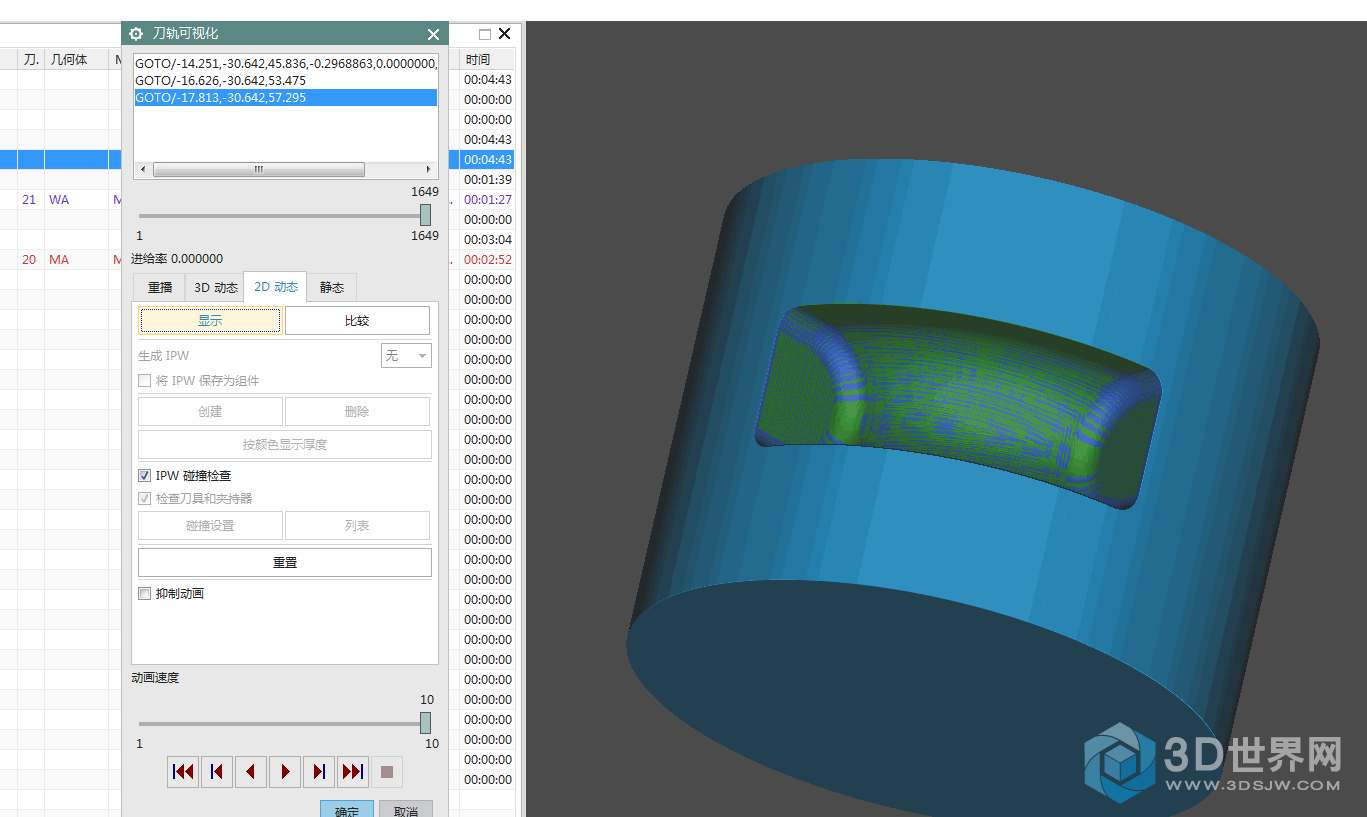Close the 刀轨可视化 dialog
Image resolution: width=1367 pixels, height=817 pixels.
[x=433, y=34]
